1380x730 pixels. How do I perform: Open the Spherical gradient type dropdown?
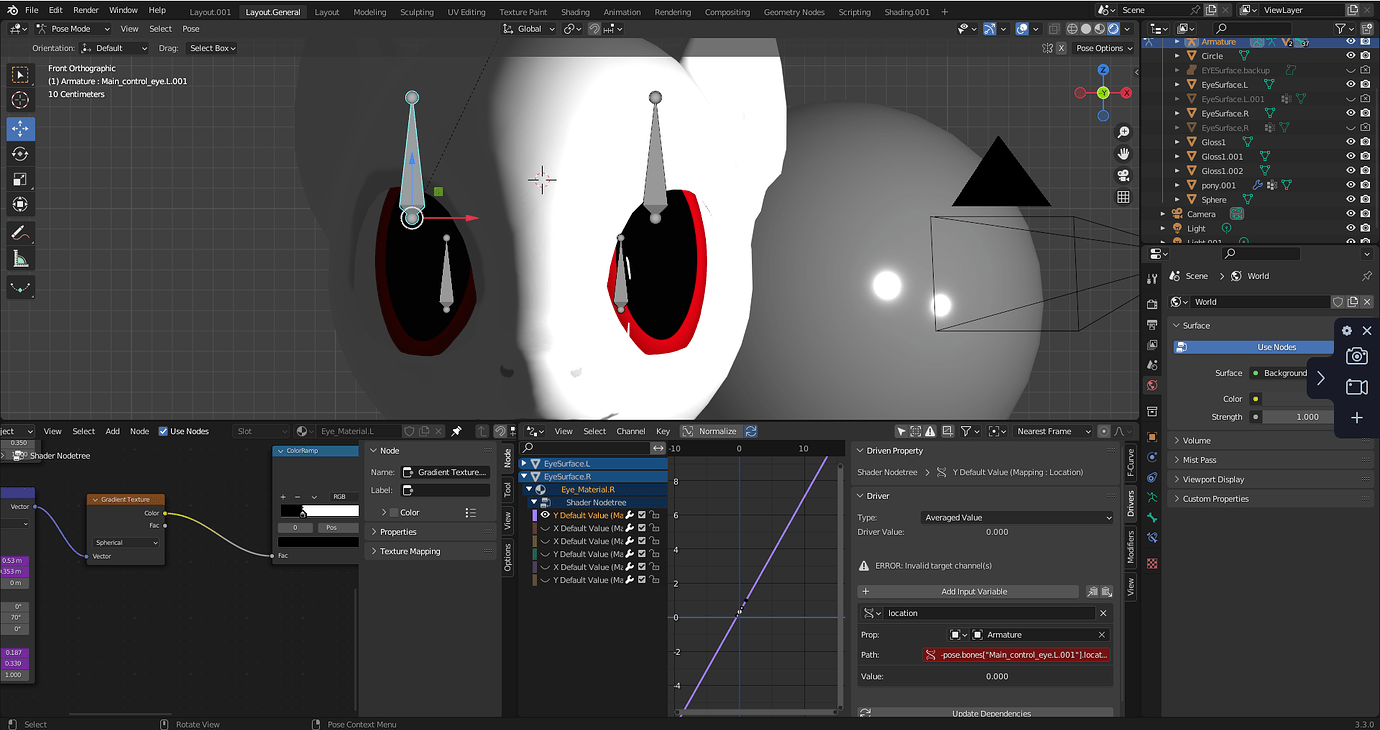pos(126,542)
